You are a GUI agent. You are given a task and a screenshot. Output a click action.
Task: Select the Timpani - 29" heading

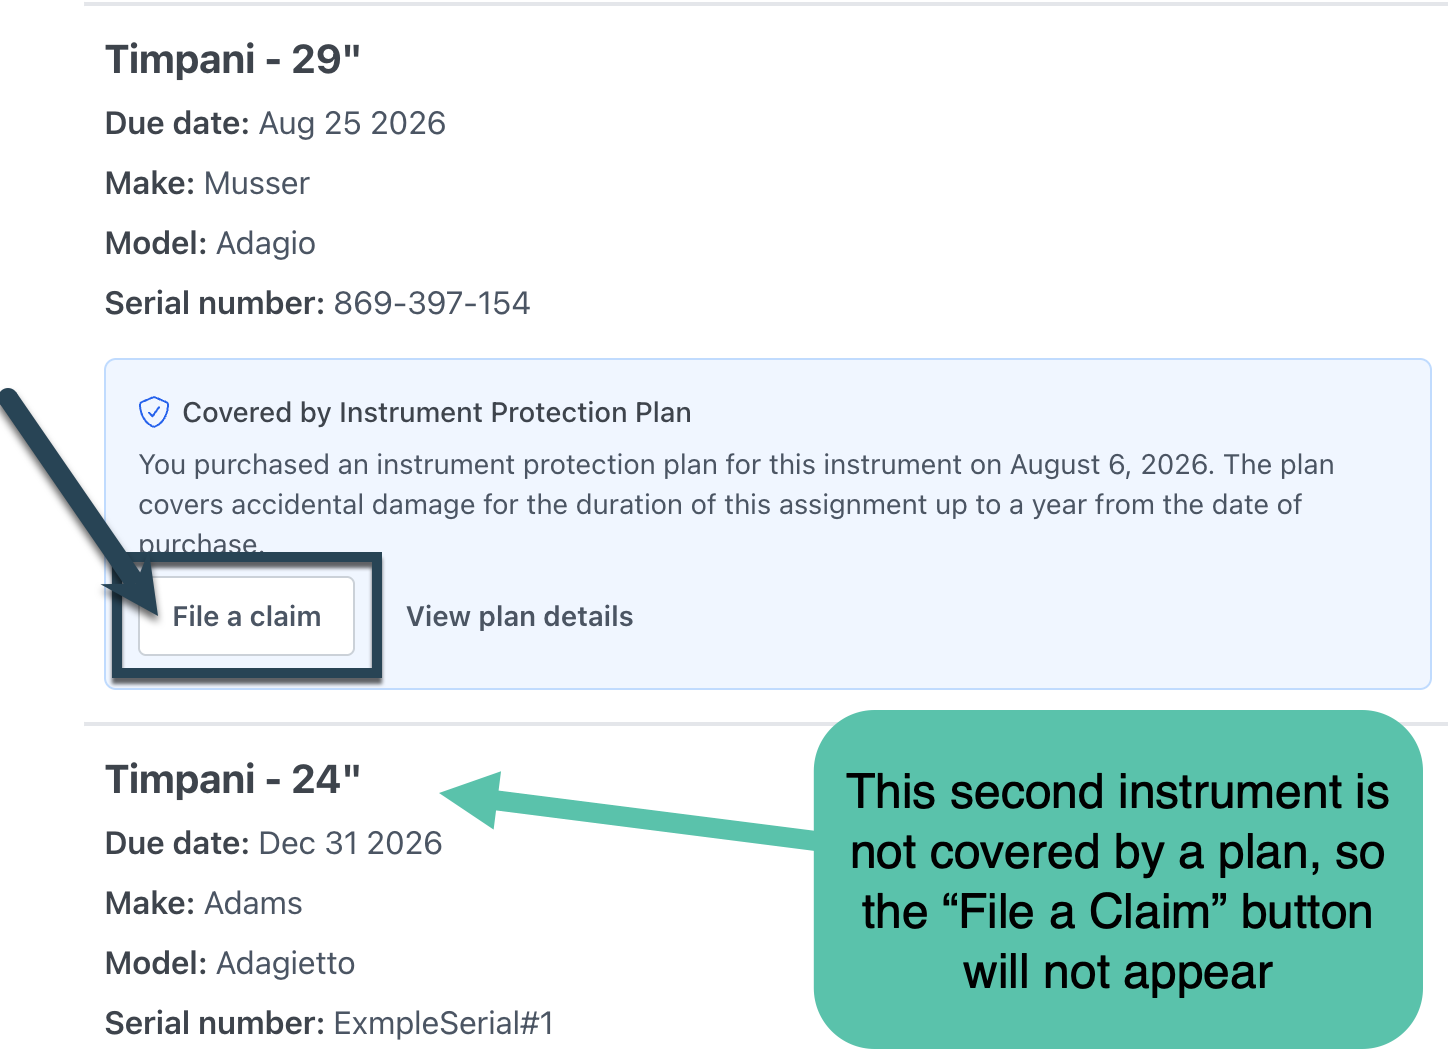(x=232, y=60)
